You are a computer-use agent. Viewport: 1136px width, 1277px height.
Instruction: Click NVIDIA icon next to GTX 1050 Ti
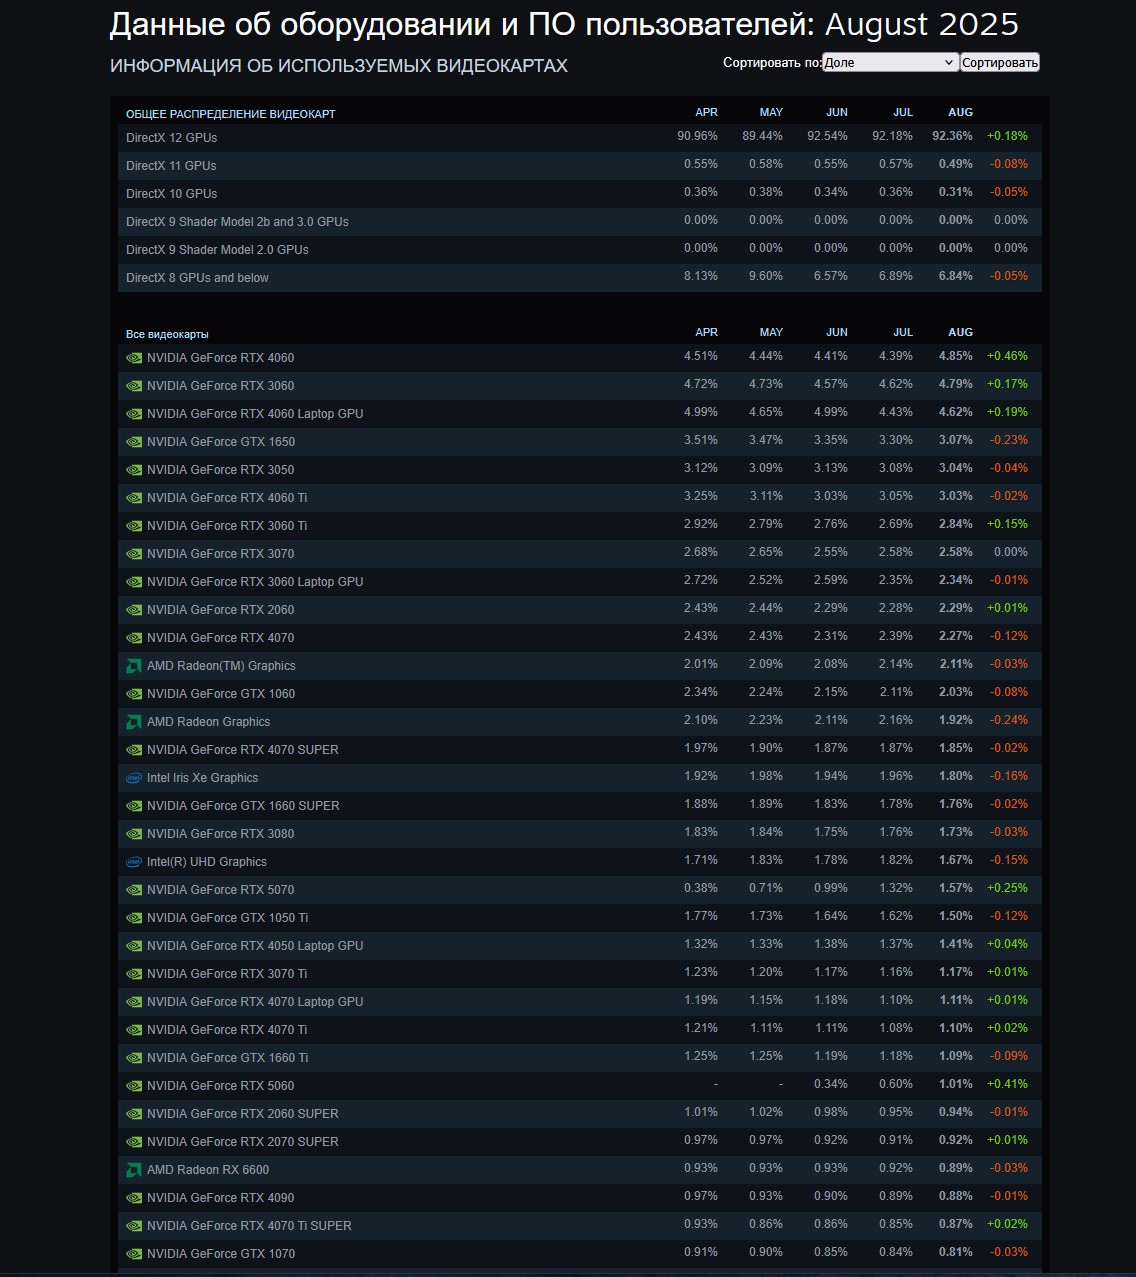pos(134,917)
